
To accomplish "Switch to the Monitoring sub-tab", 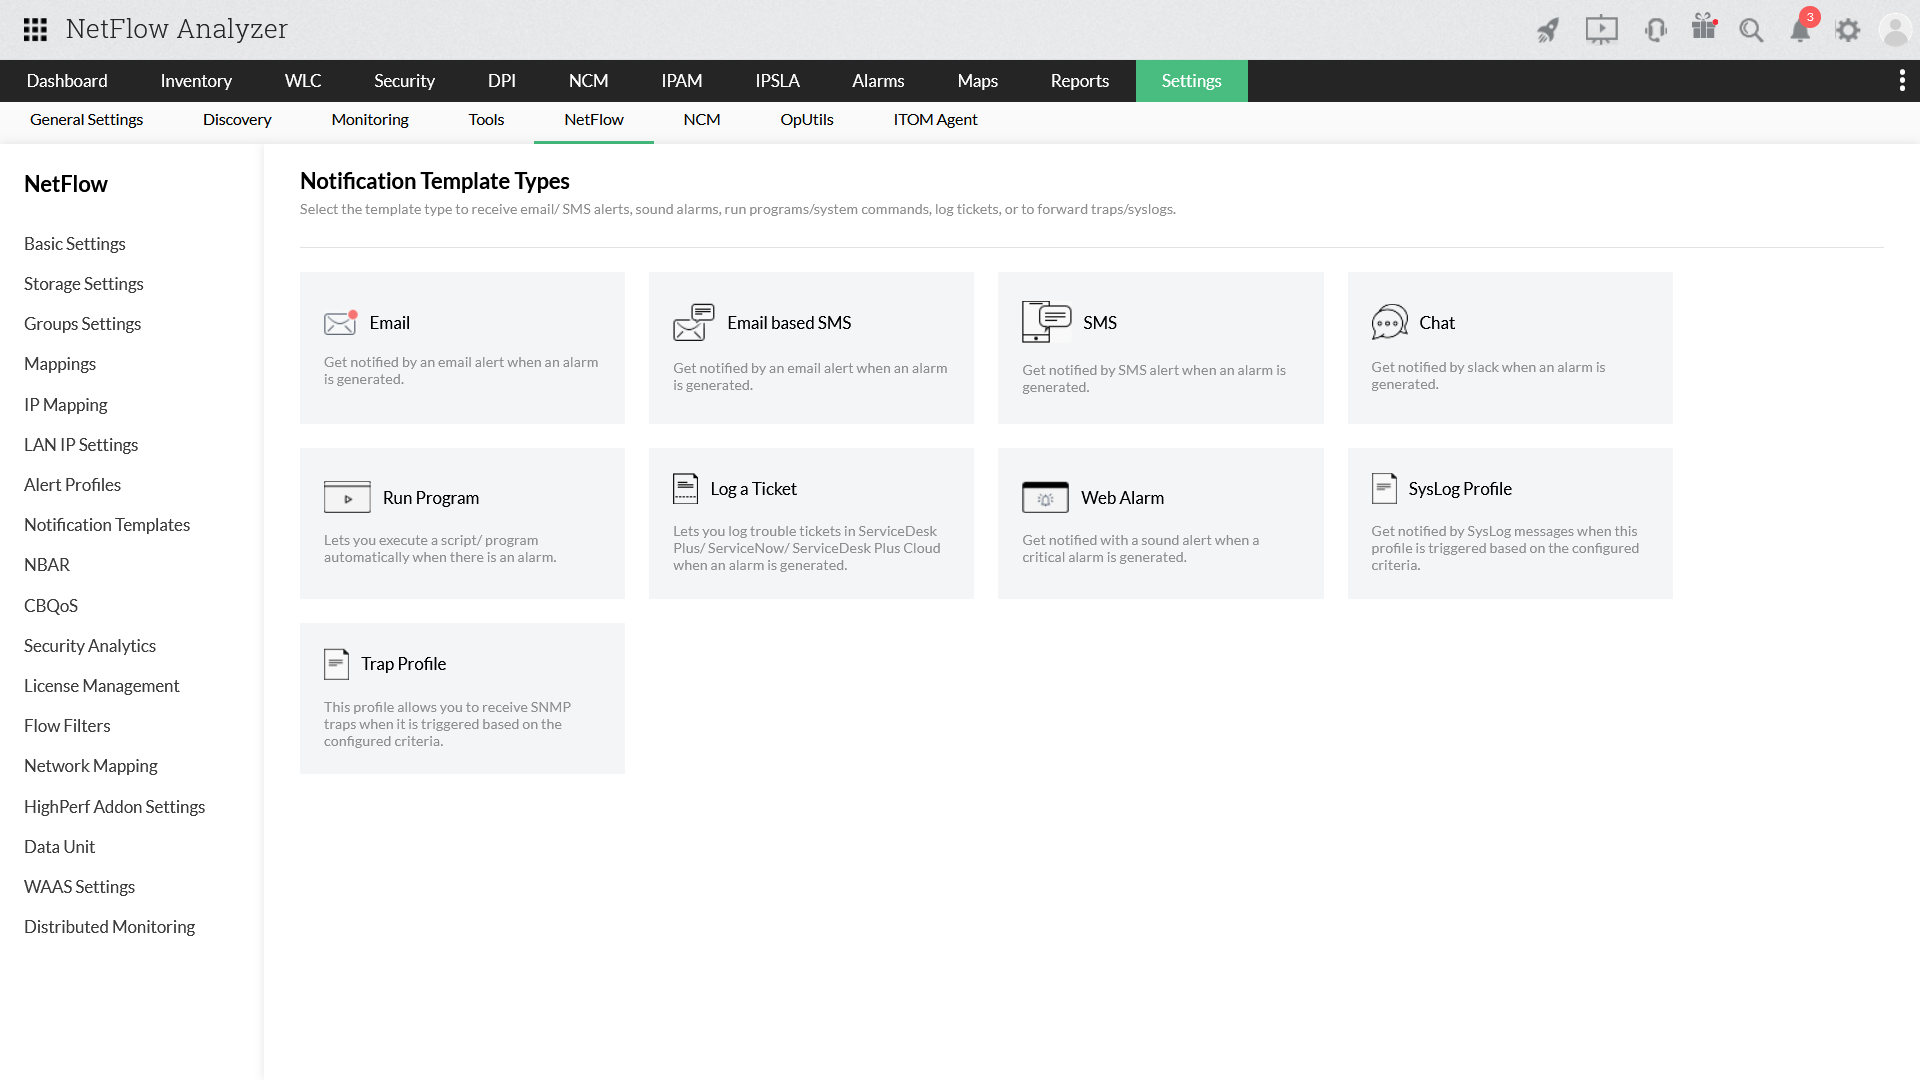I will click(370, 119).
